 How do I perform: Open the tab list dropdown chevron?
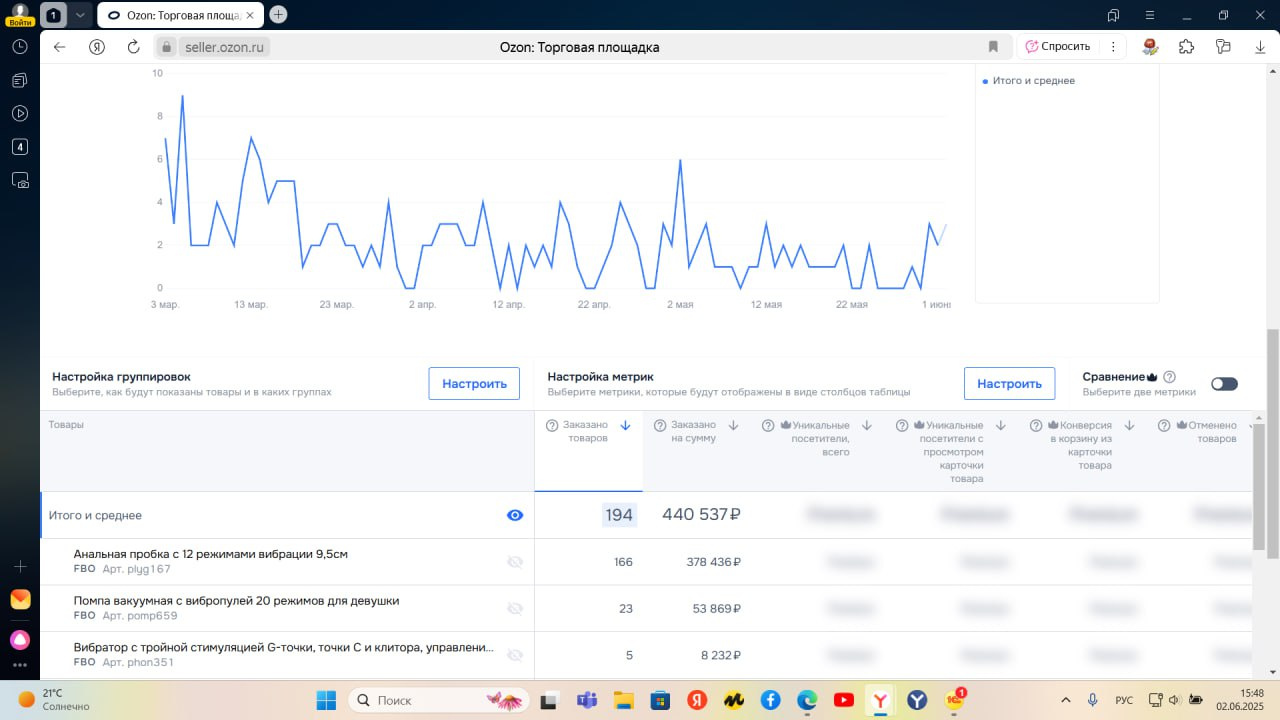80,15
